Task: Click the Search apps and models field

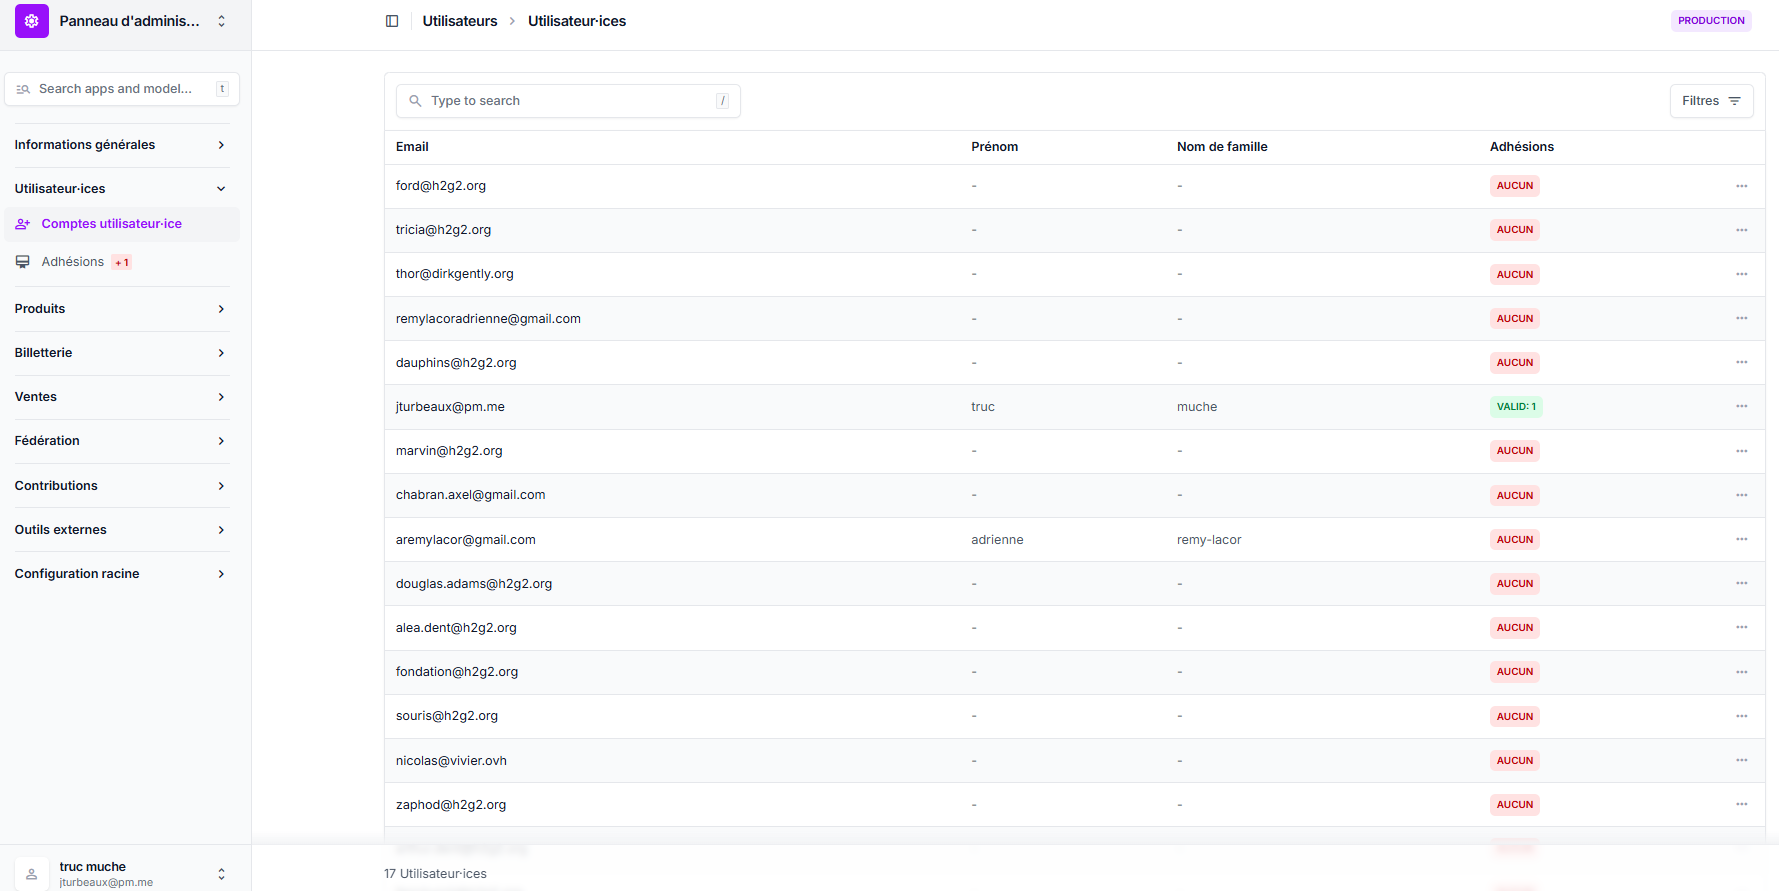Action: coord(120,89)
